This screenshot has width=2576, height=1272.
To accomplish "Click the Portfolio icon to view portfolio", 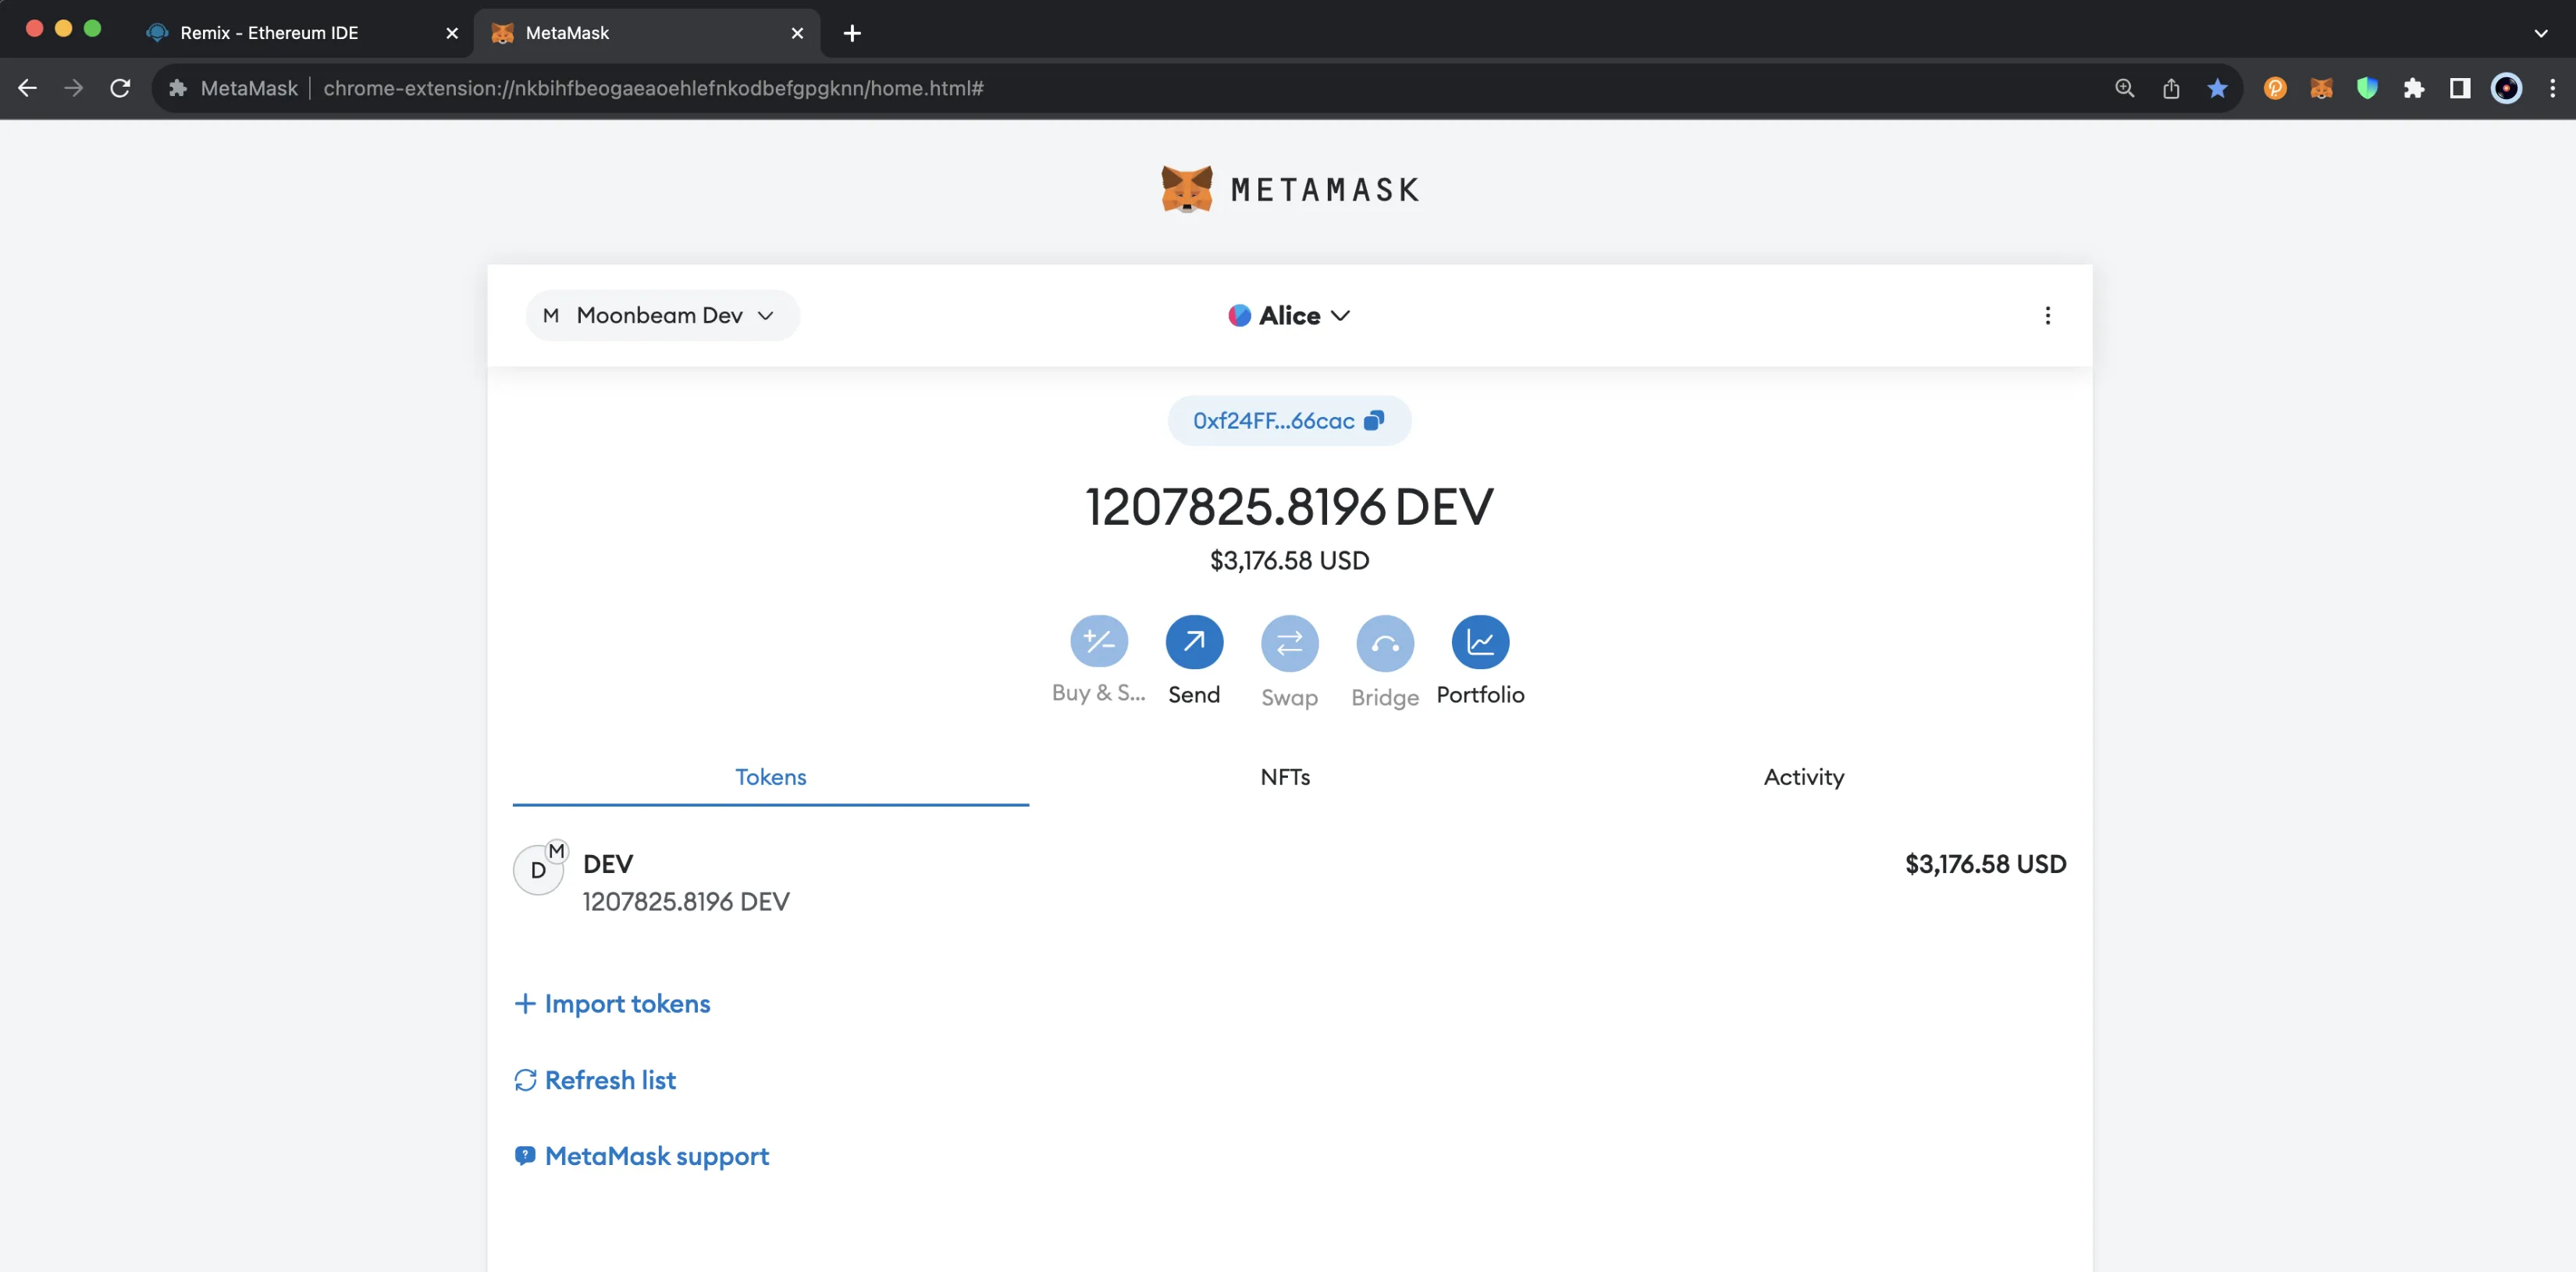I will click(x=1480, y=643).
